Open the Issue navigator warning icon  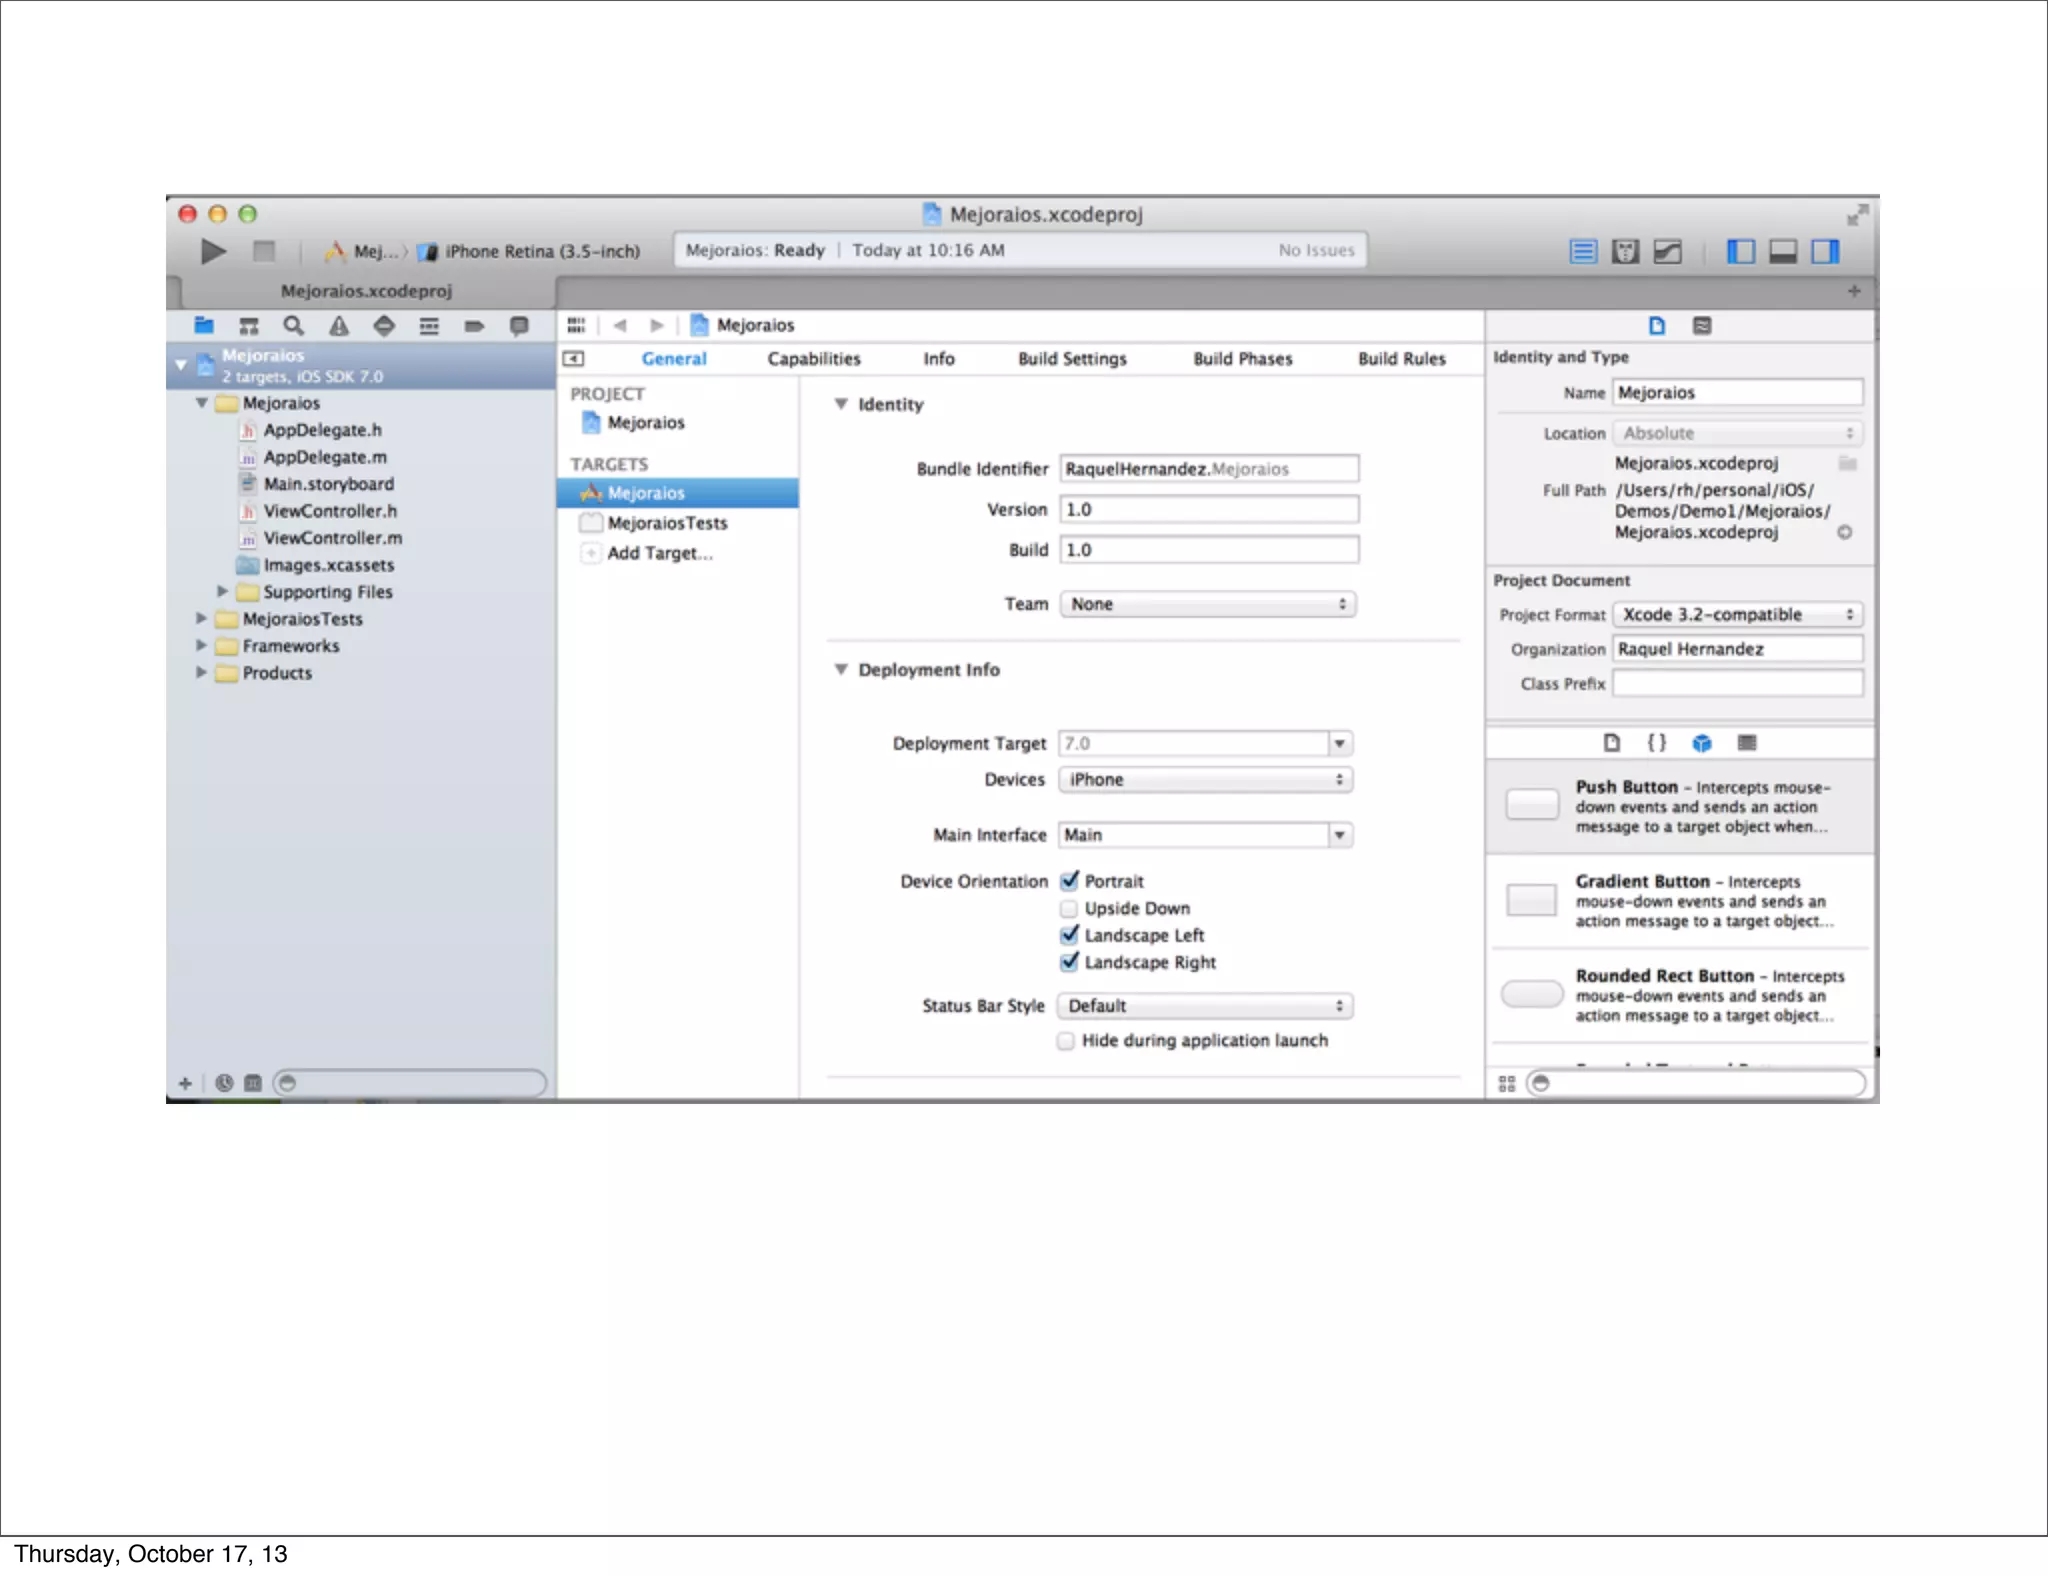pyautogui.click(x=339, y=326)
